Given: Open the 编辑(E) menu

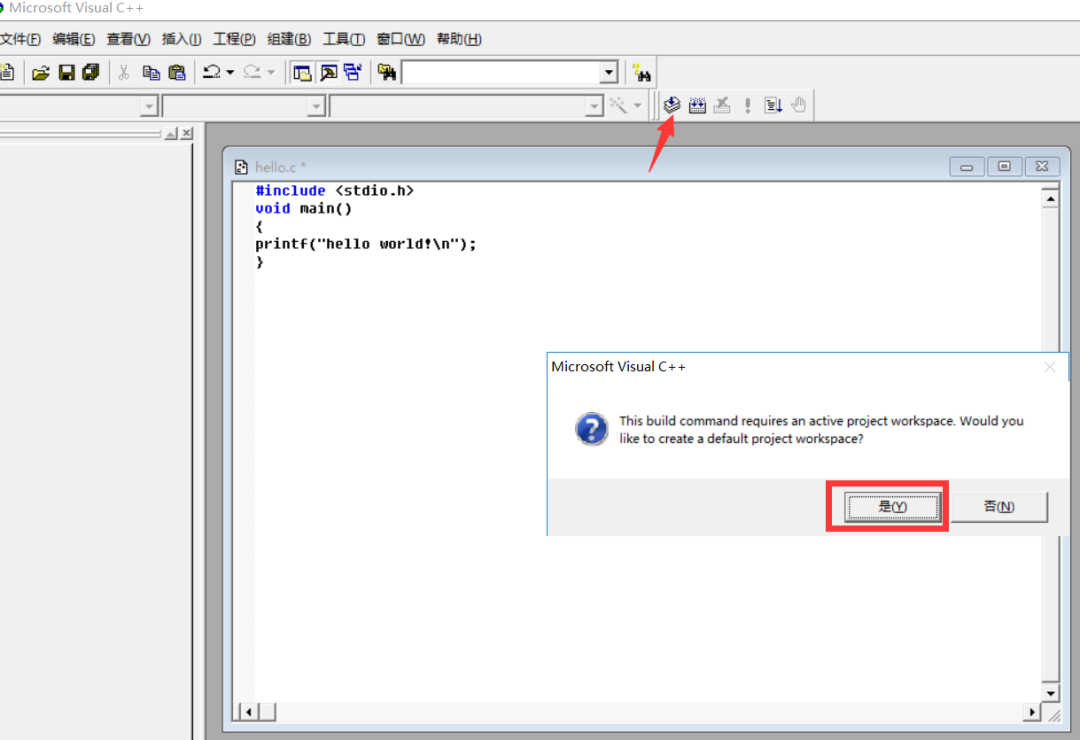Looking at the screenshot, I should click(74, 39).
